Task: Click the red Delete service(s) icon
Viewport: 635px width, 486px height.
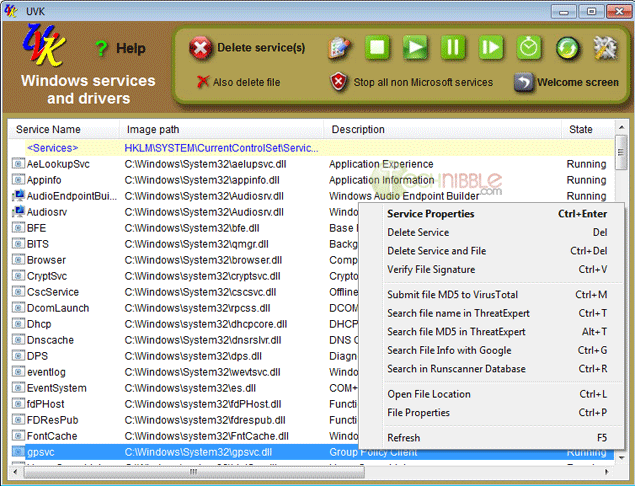Action: pyautogui.click(x=200, y=48)
